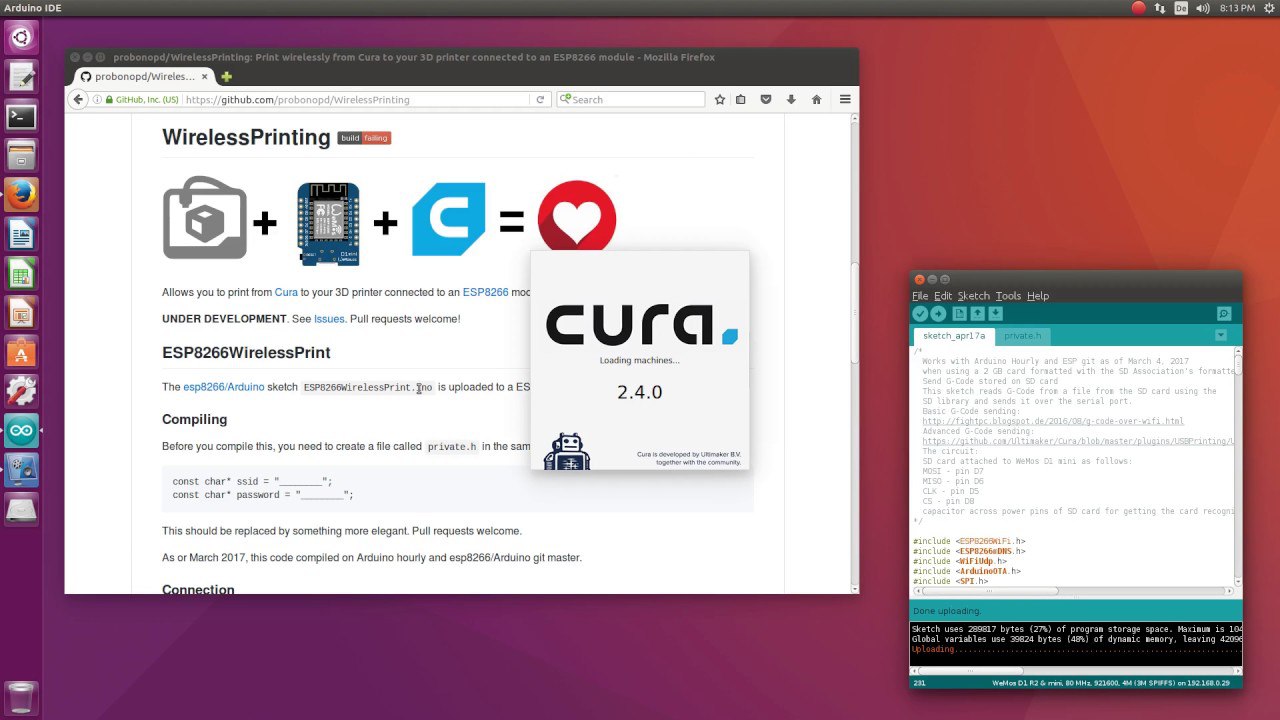Open the Sketch menu in Arduino IDE
The height and width of the screenshot is (720, 1280).
pyautogui.click(x=973, y=296)
